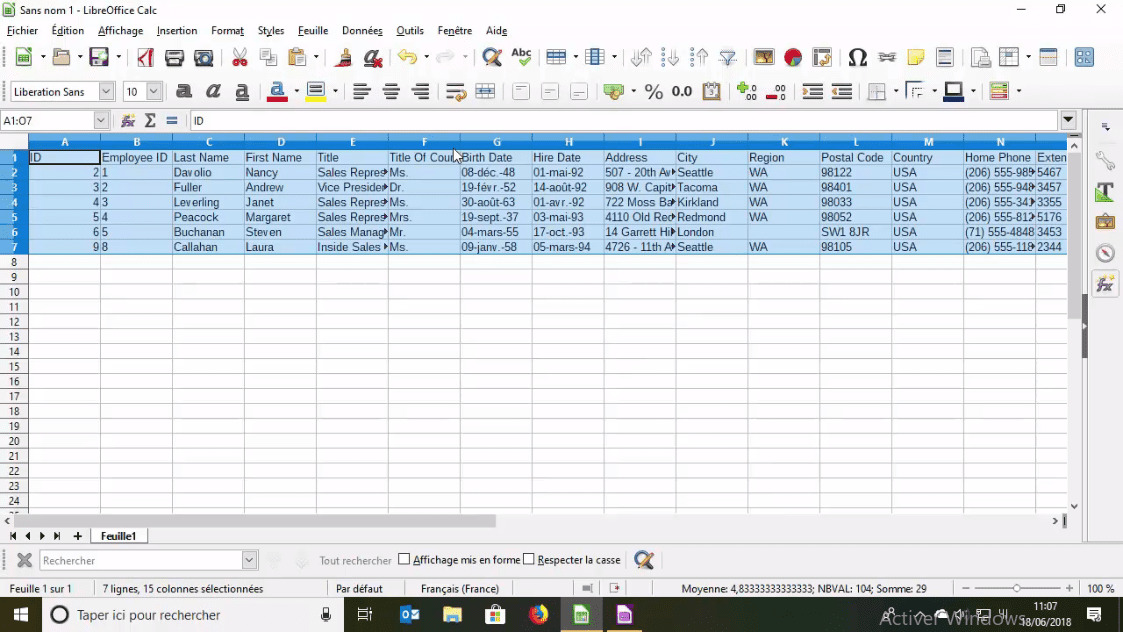Open the Données menu
This screenshot has height=632, width=1123.
[362, 30]
